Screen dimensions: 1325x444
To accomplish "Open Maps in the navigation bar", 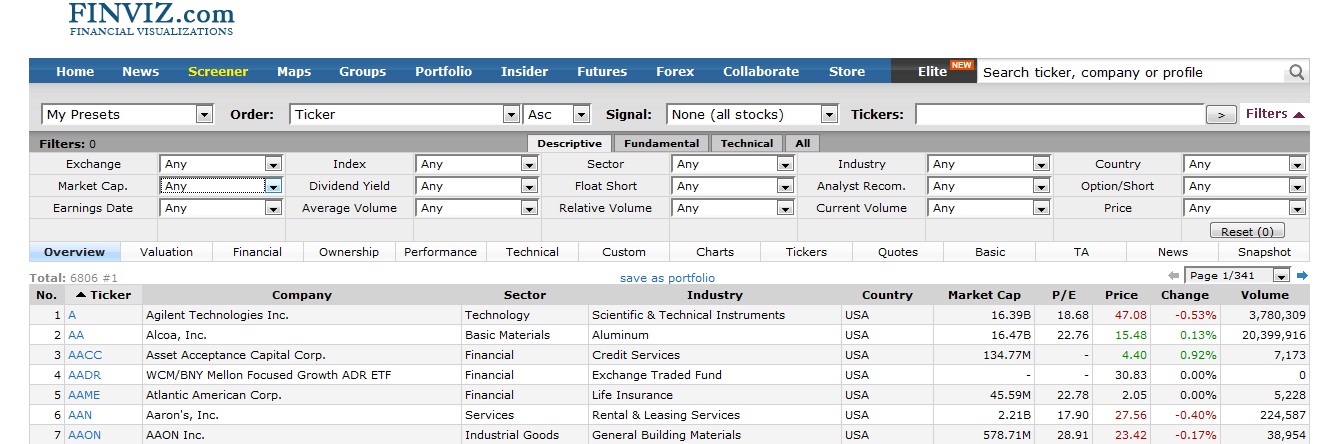I will click(x=294, y=71).
